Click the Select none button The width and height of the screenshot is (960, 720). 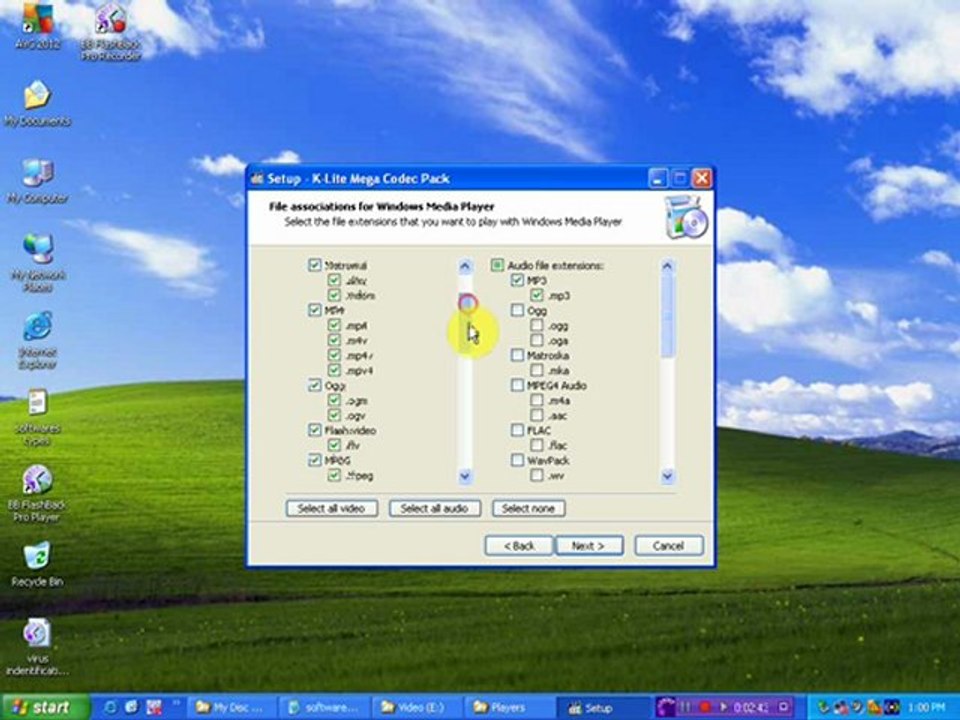tap(528, 508)
